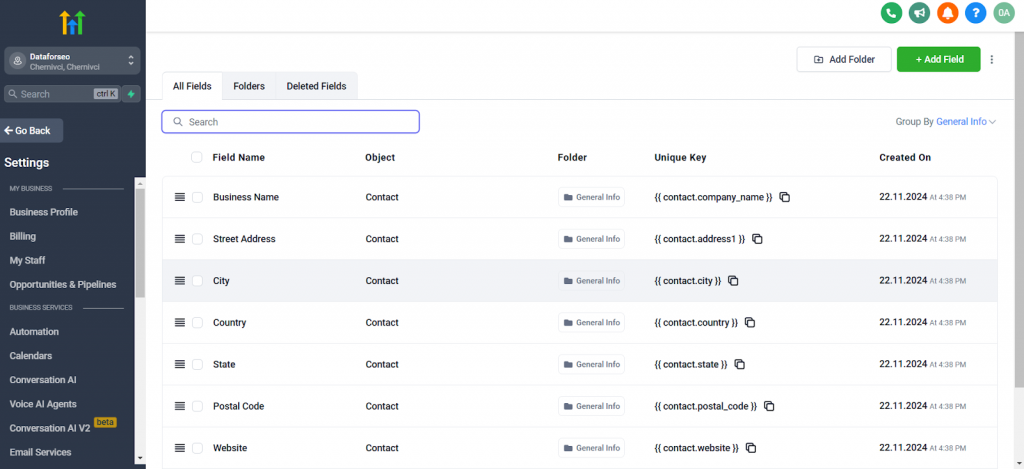Click the blue help question mark icon

tap(976, 13)
